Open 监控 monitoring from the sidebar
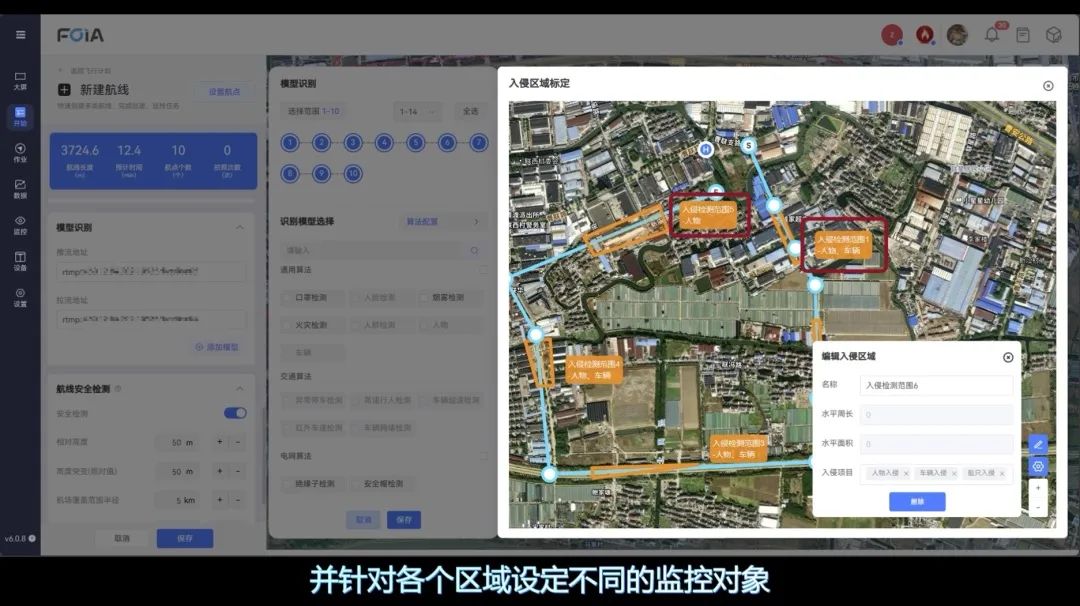 [x=20, y=224]
